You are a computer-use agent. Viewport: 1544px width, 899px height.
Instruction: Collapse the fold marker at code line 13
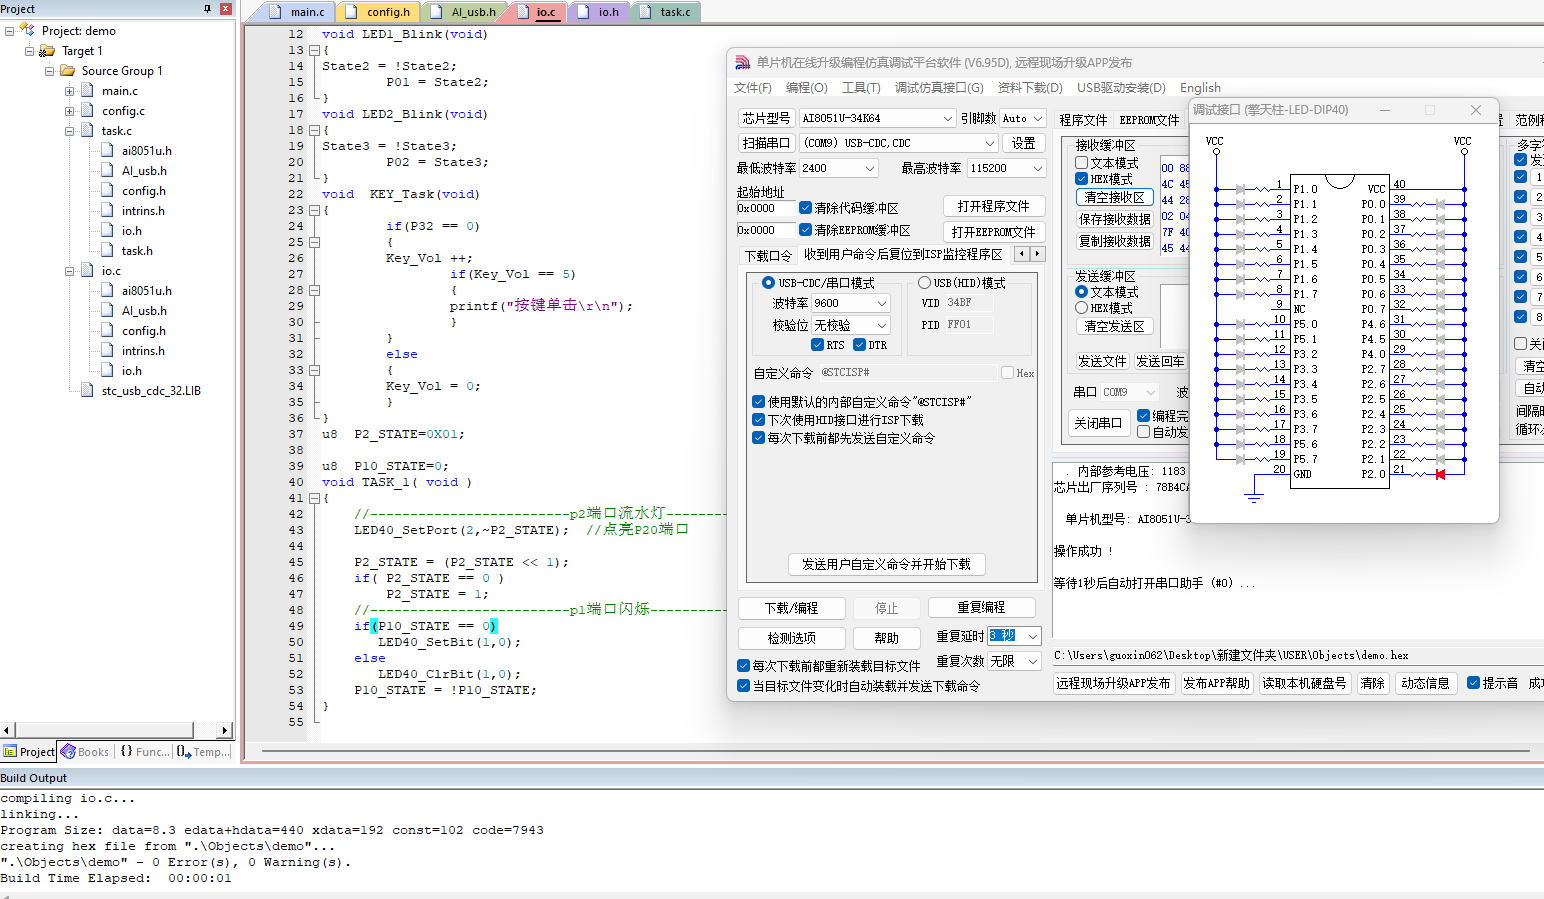(314, 50)
